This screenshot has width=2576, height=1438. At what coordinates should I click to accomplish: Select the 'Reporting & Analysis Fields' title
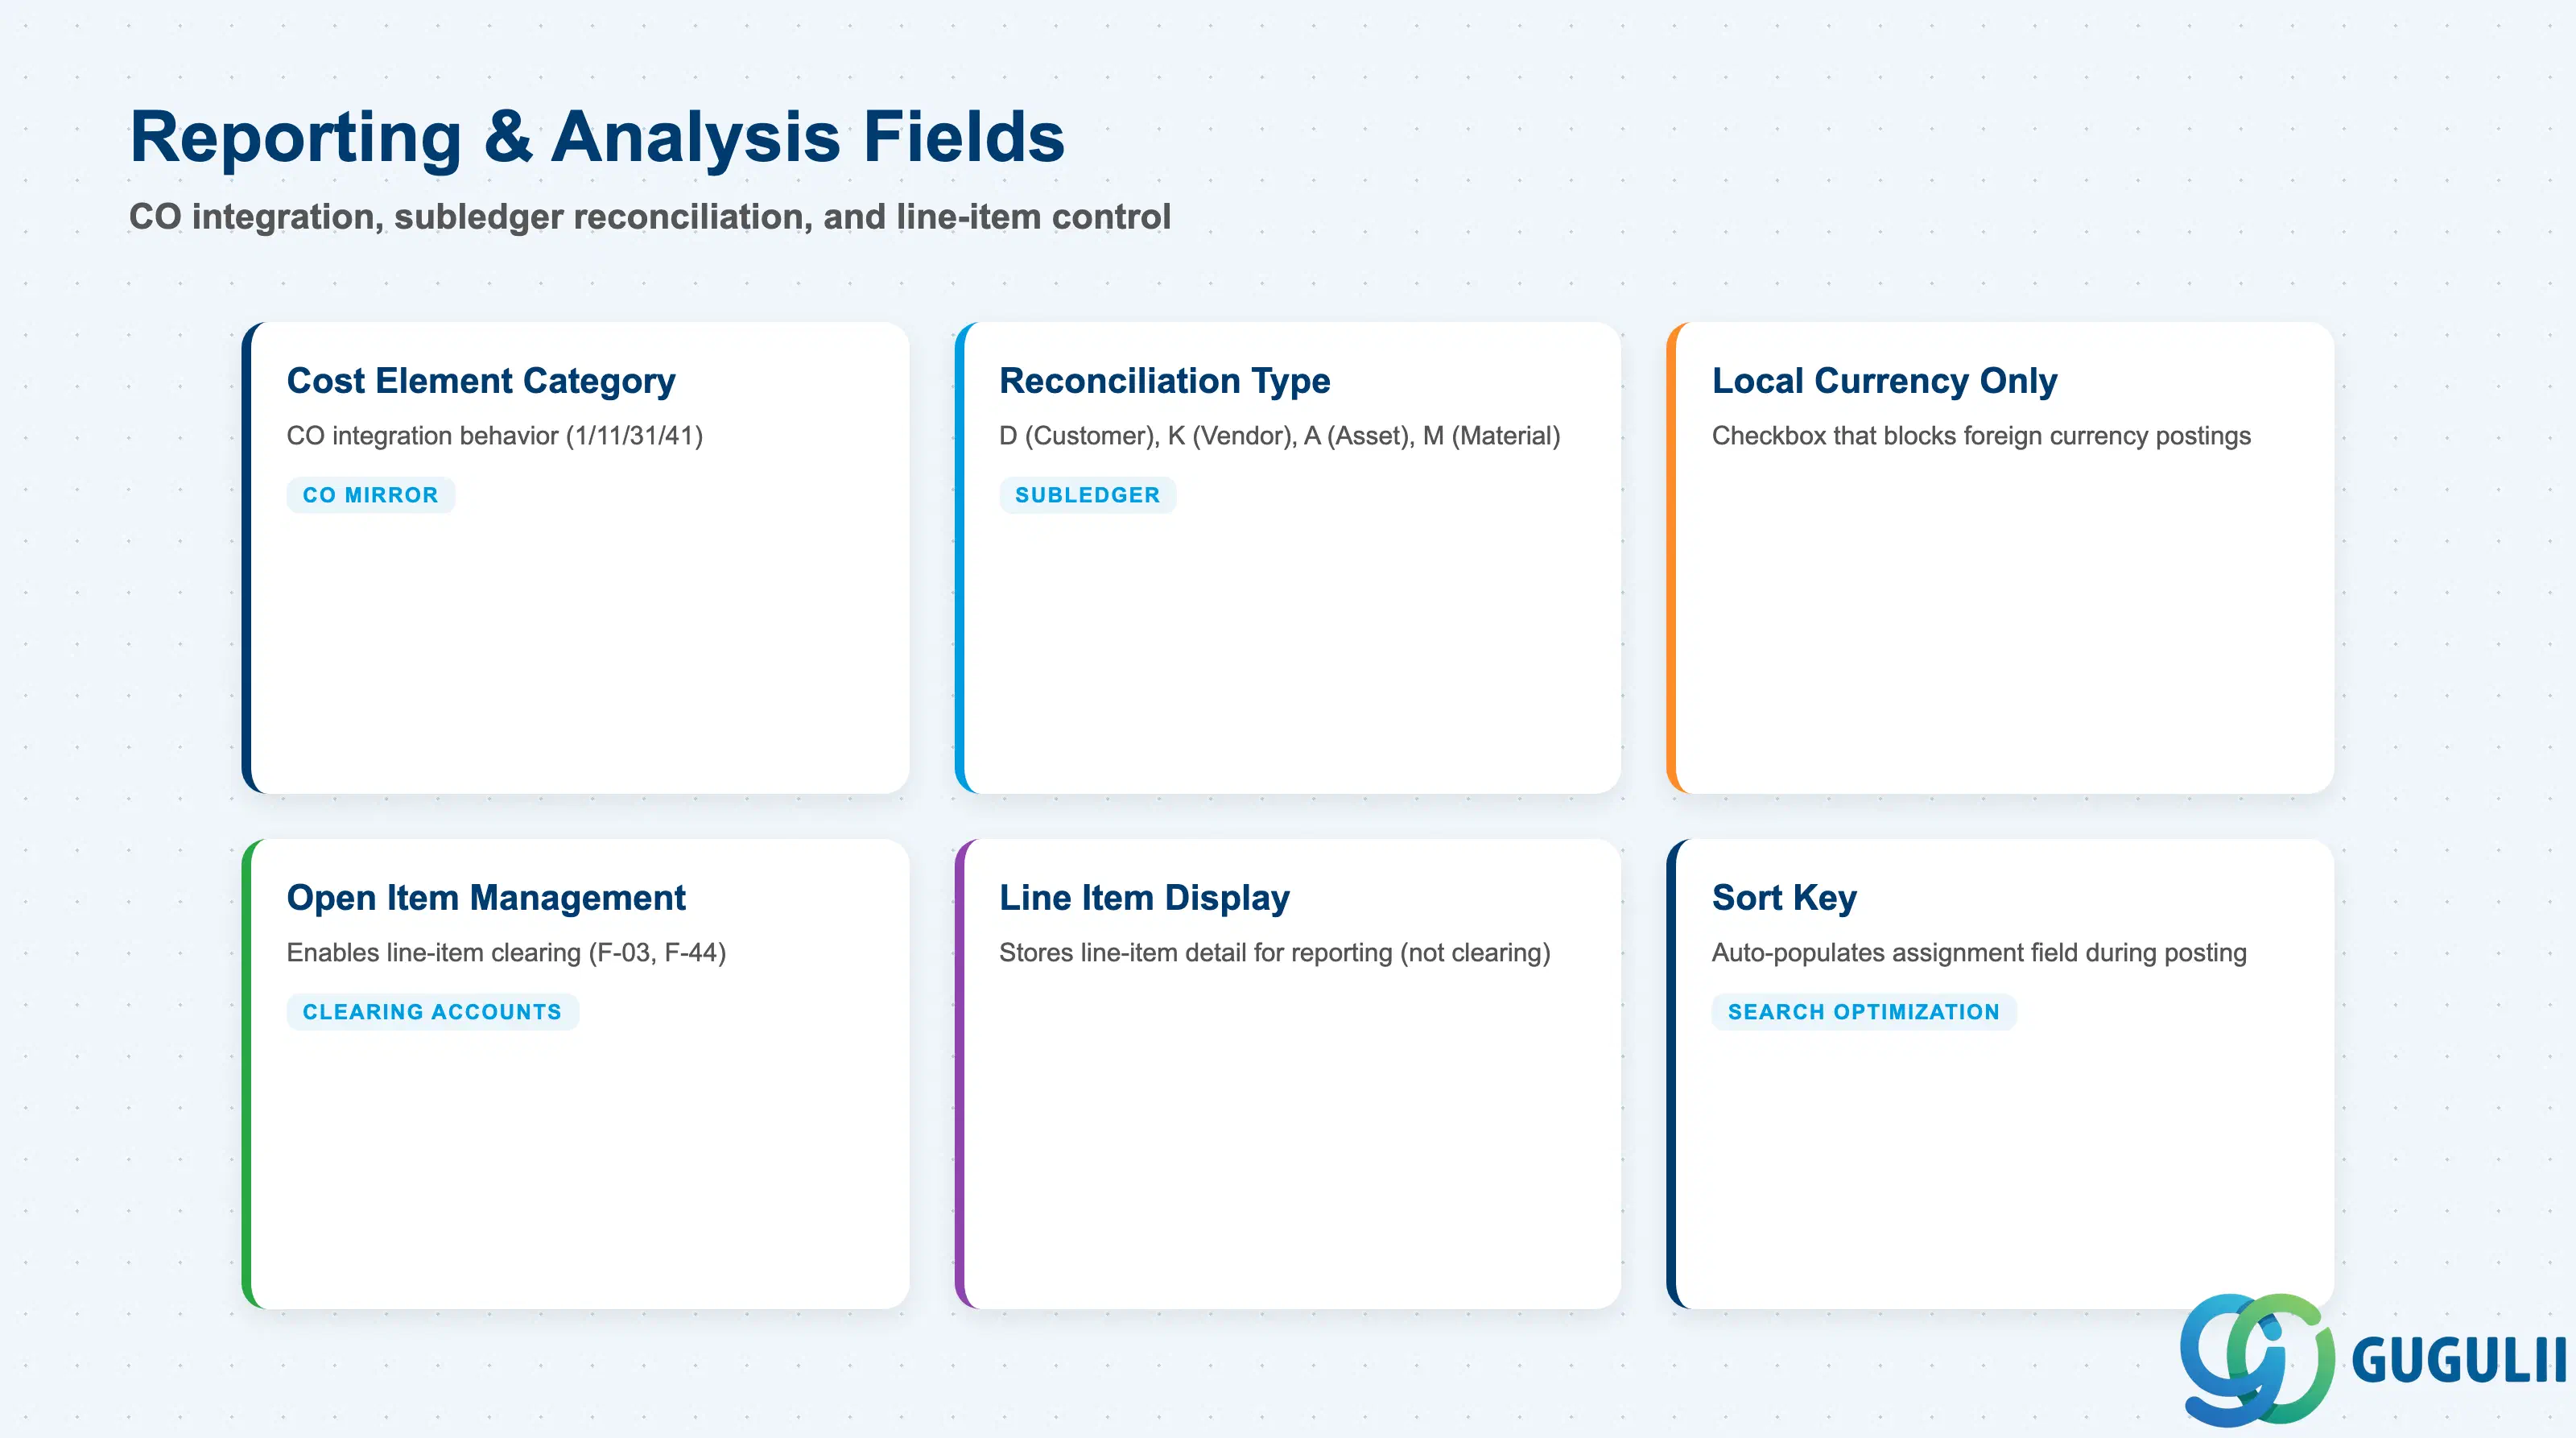point(597,137)
